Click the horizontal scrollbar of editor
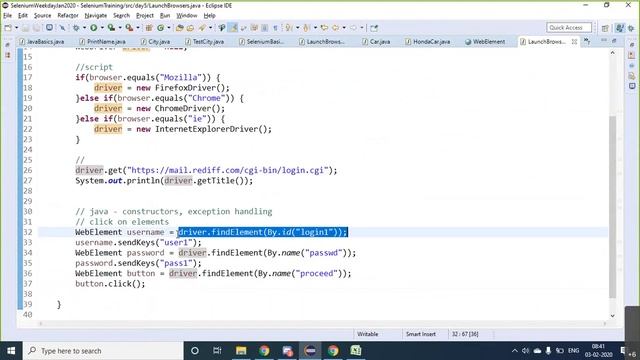 [x=322, y=324]
